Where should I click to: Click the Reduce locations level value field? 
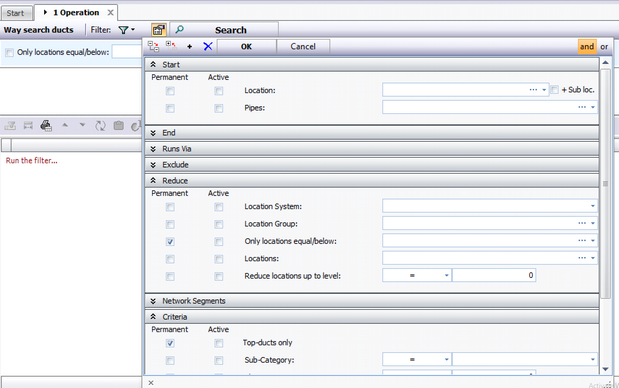[494, 276]
